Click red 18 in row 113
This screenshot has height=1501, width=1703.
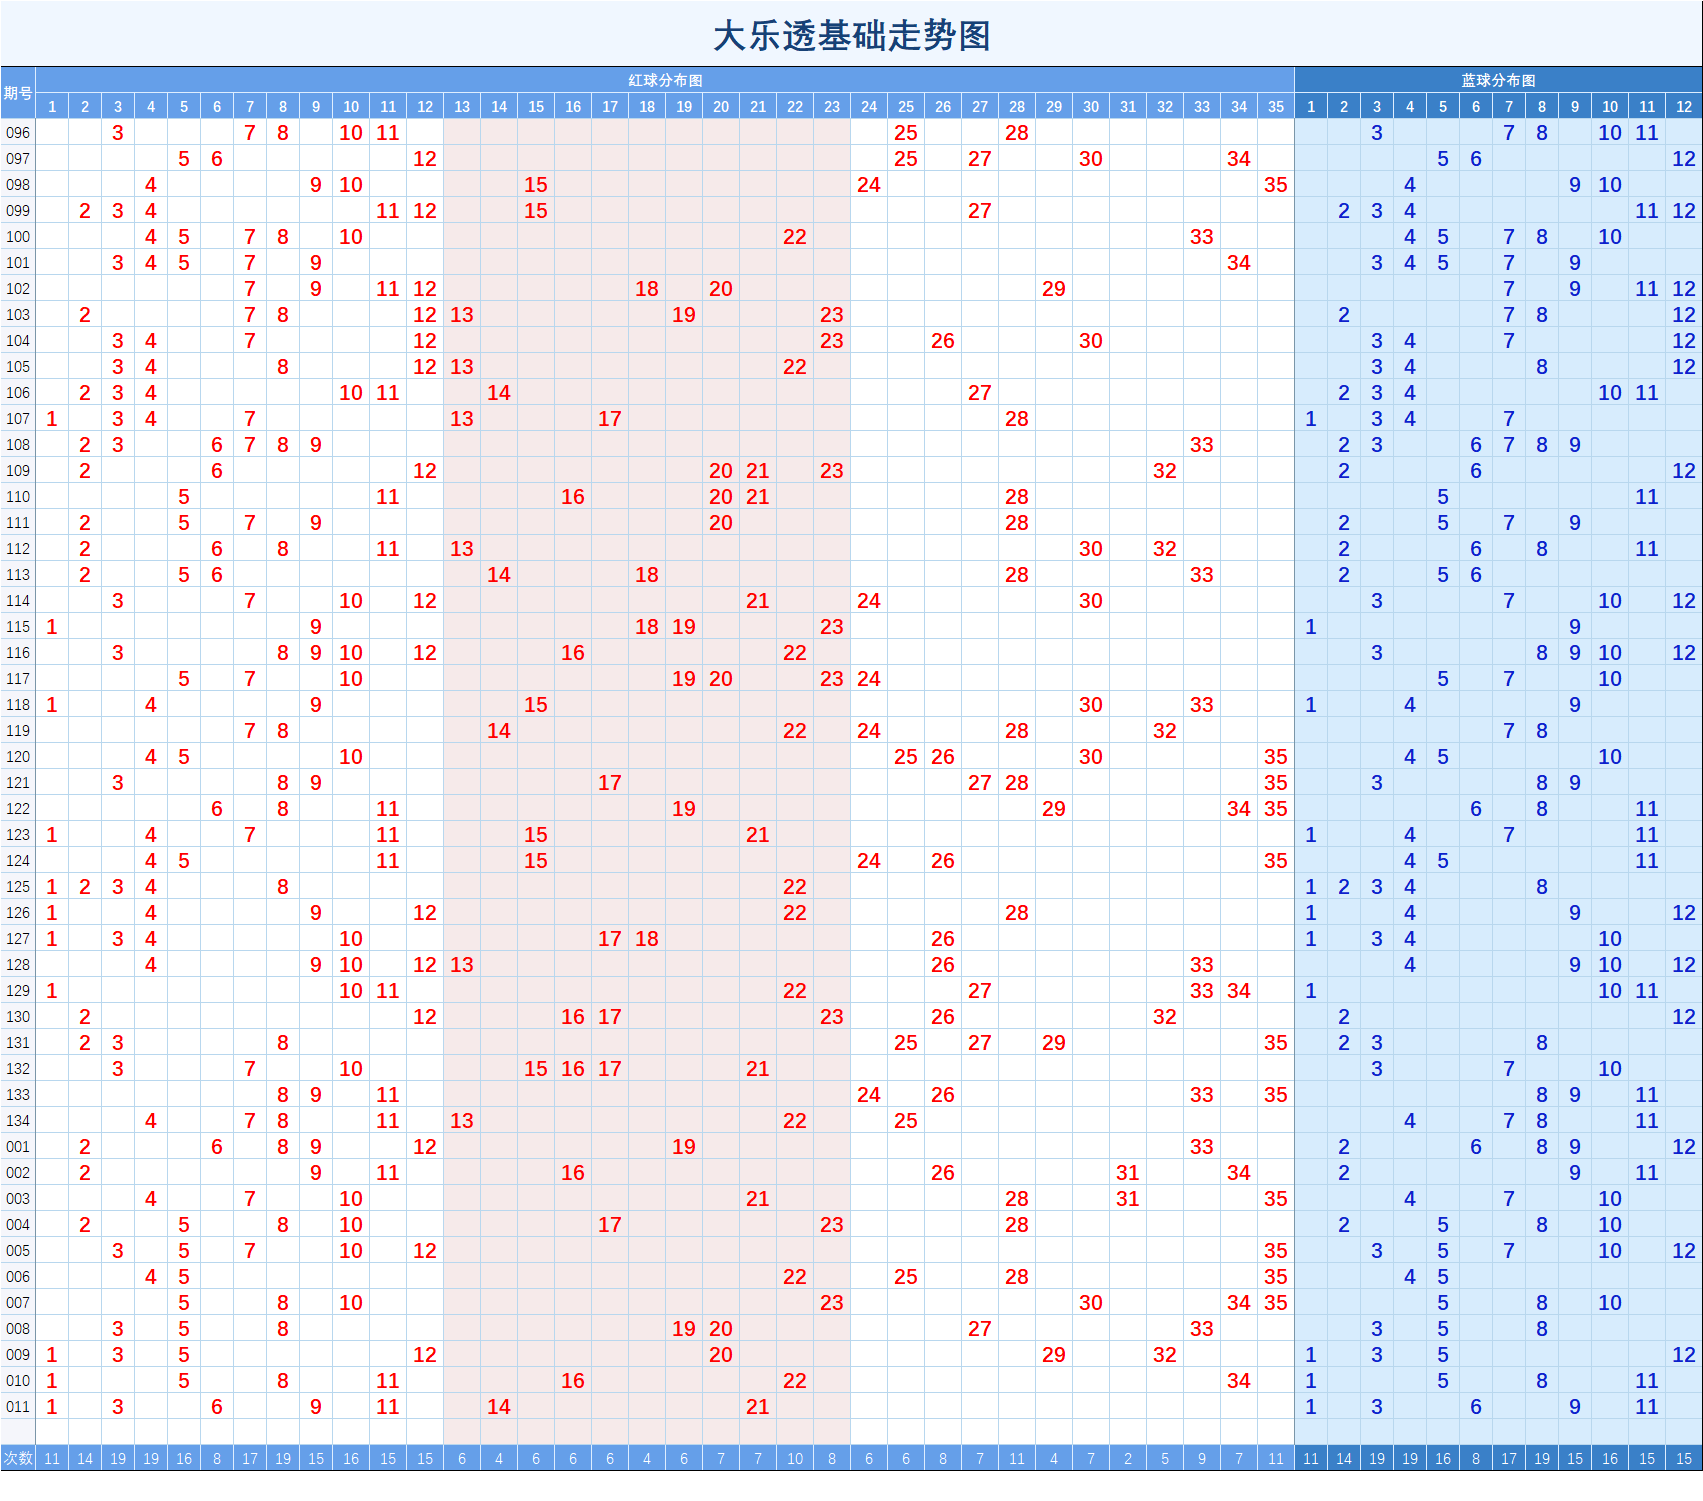pos(647,574)
